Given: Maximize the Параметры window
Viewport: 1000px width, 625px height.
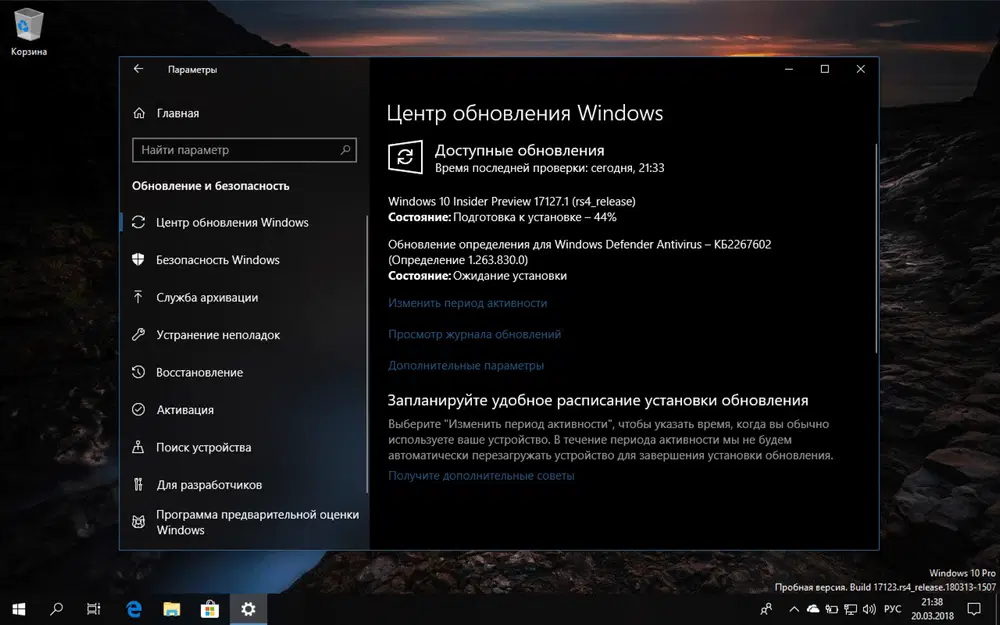Looking at the screenshot, I should click(825, 69).
